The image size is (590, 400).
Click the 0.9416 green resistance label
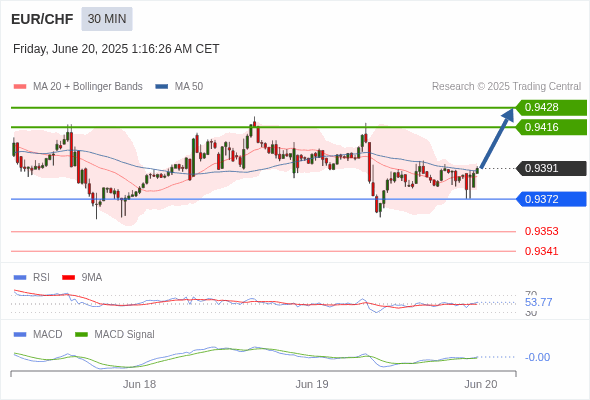point(551,127)
